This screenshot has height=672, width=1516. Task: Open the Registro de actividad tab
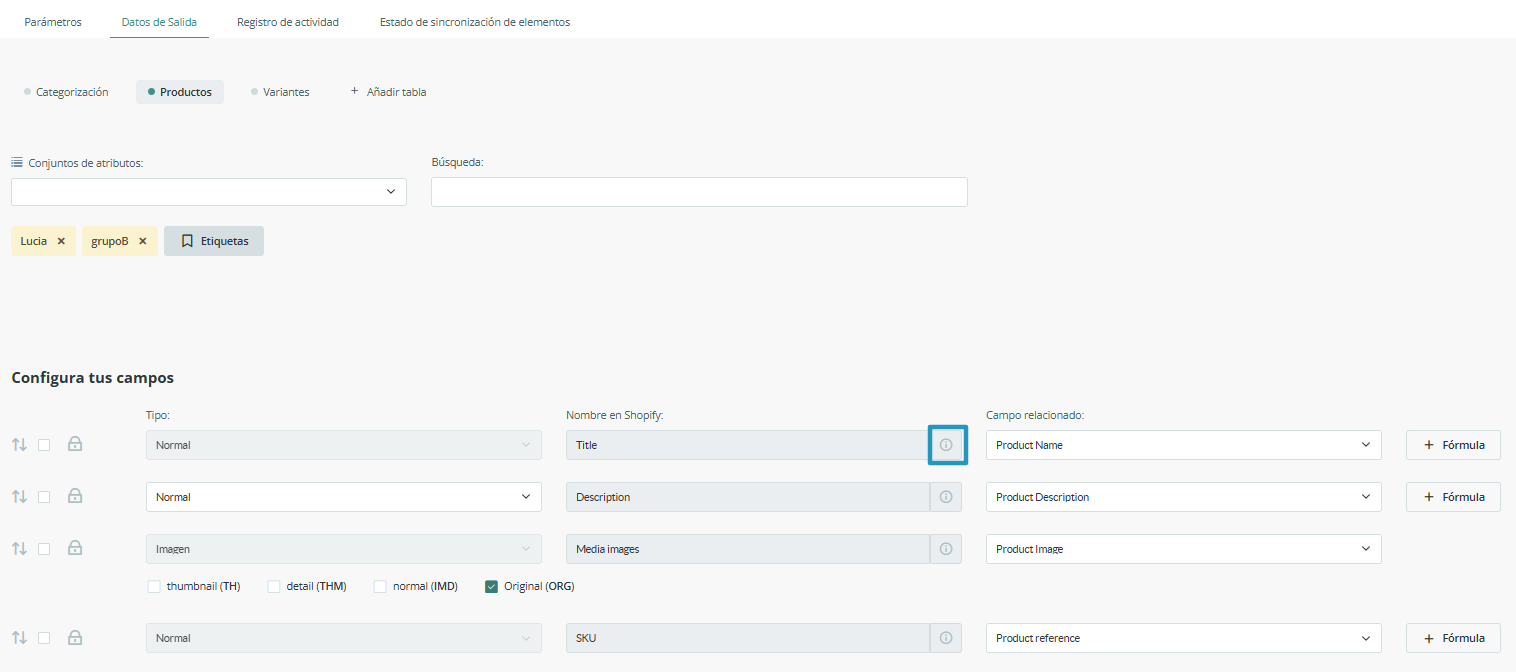point(288,22)
